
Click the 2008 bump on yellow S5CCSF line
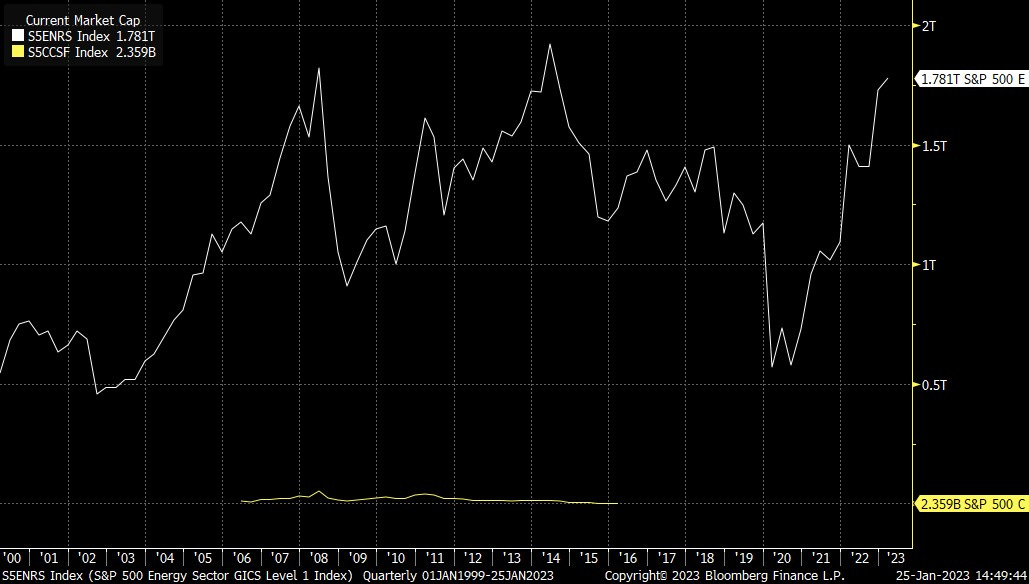click(319, 491)
